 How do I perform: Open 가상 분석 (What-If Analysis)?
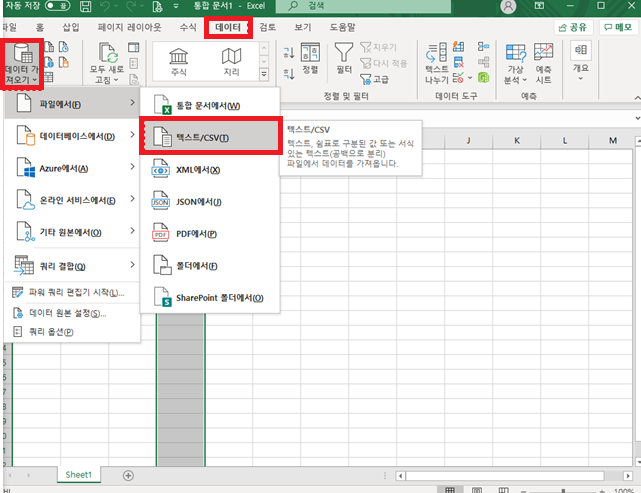515,63
